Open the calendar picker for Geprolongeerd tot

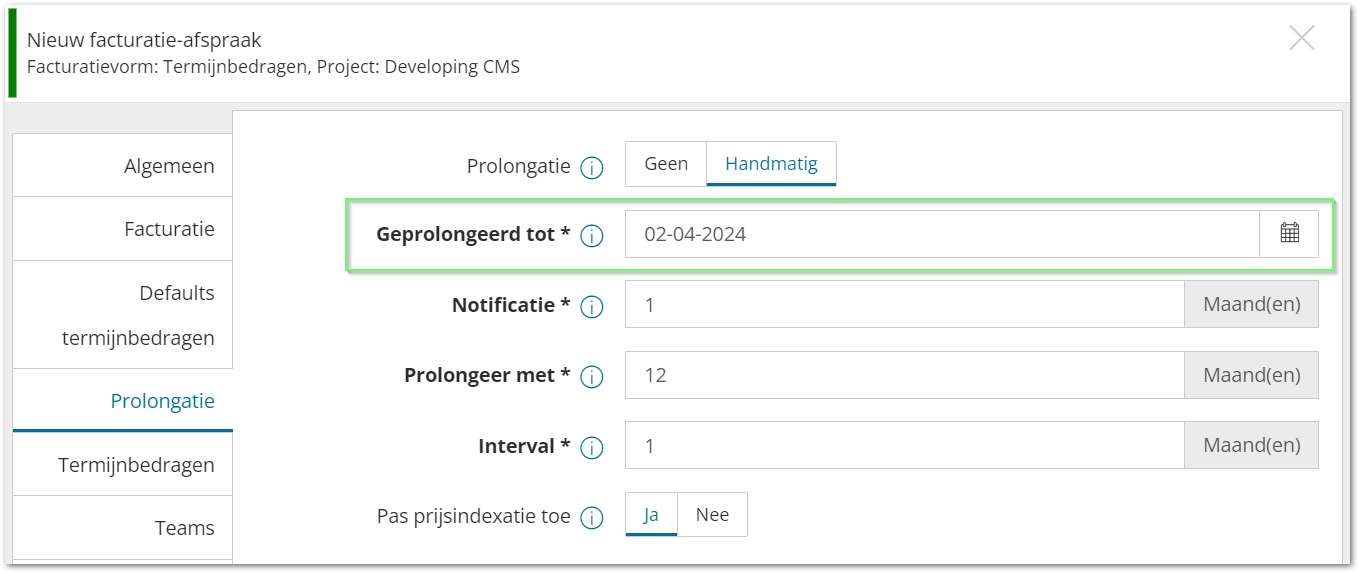click(x=1289, y=234)
